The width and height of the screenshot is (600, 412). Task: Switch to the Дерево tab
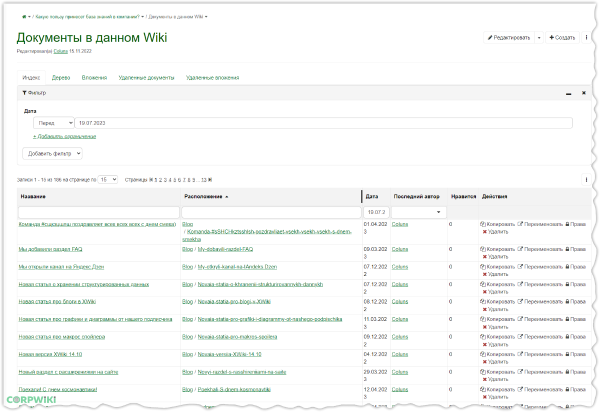pos(61,78)
